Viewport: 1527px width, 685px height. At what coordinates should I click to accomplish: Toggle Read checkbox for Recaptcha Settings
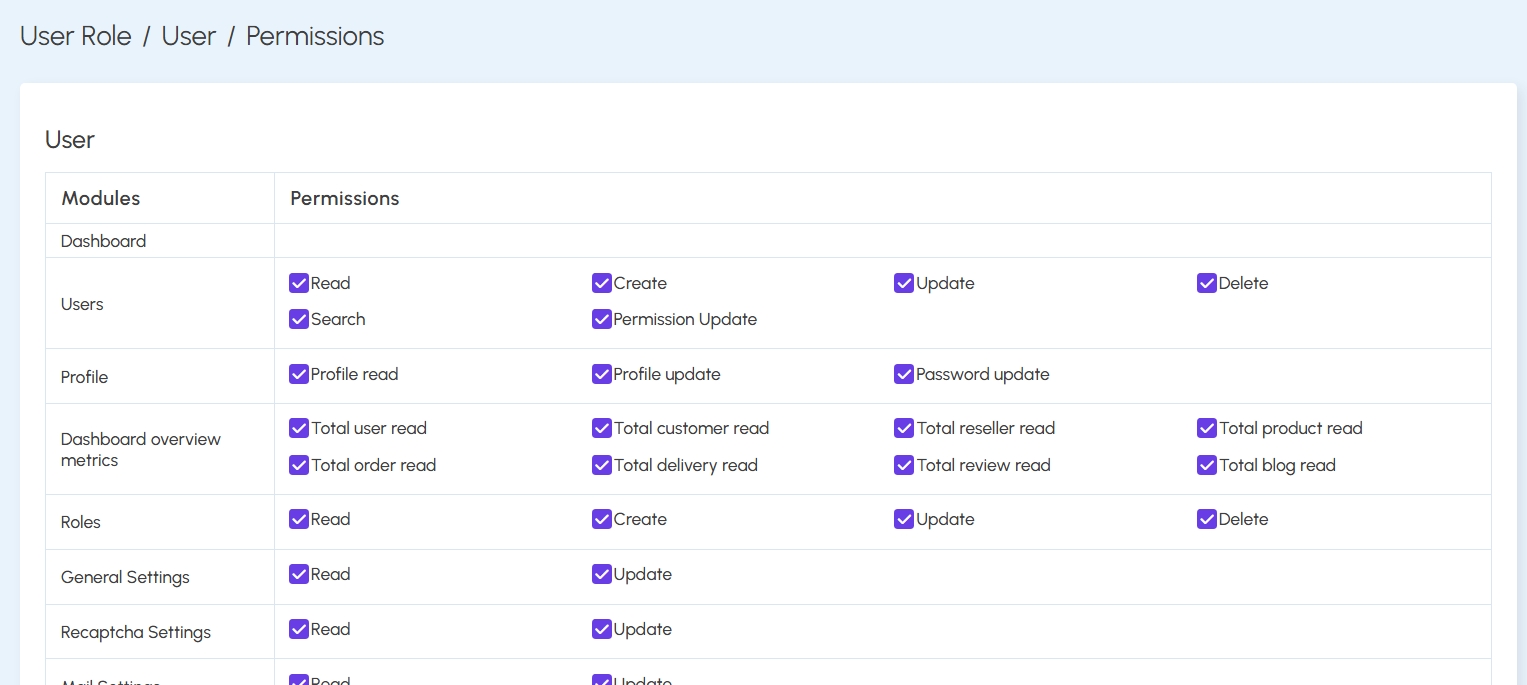(299, 629)
